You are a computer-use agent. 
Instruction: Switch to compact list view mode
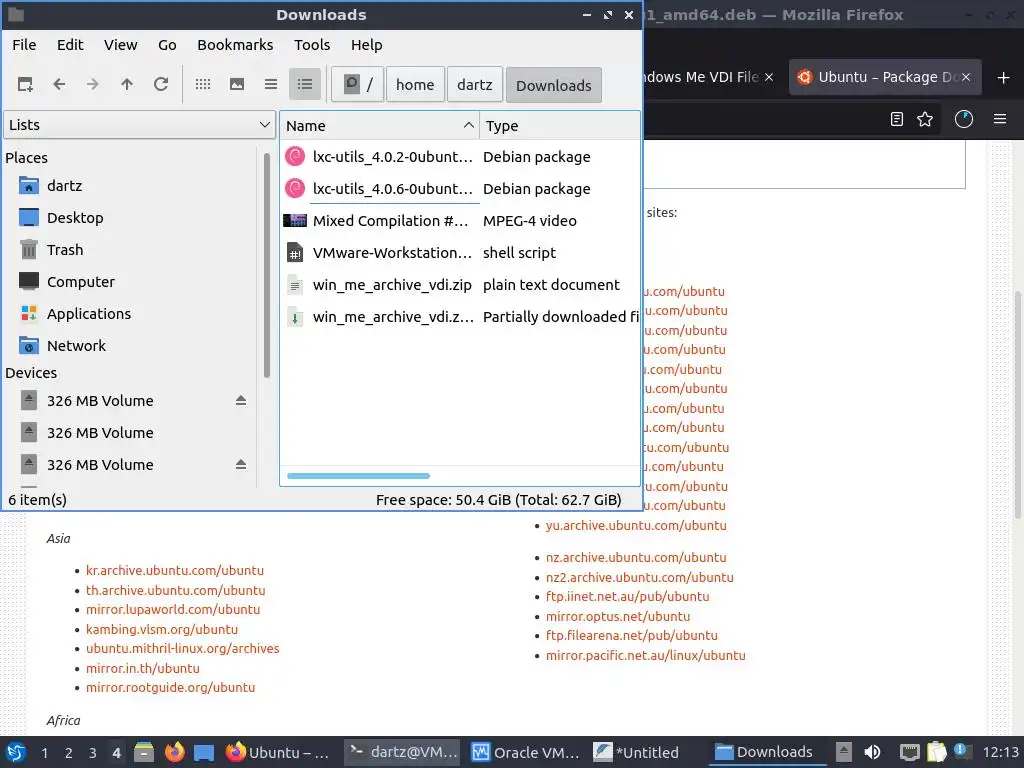pos(271,84)
